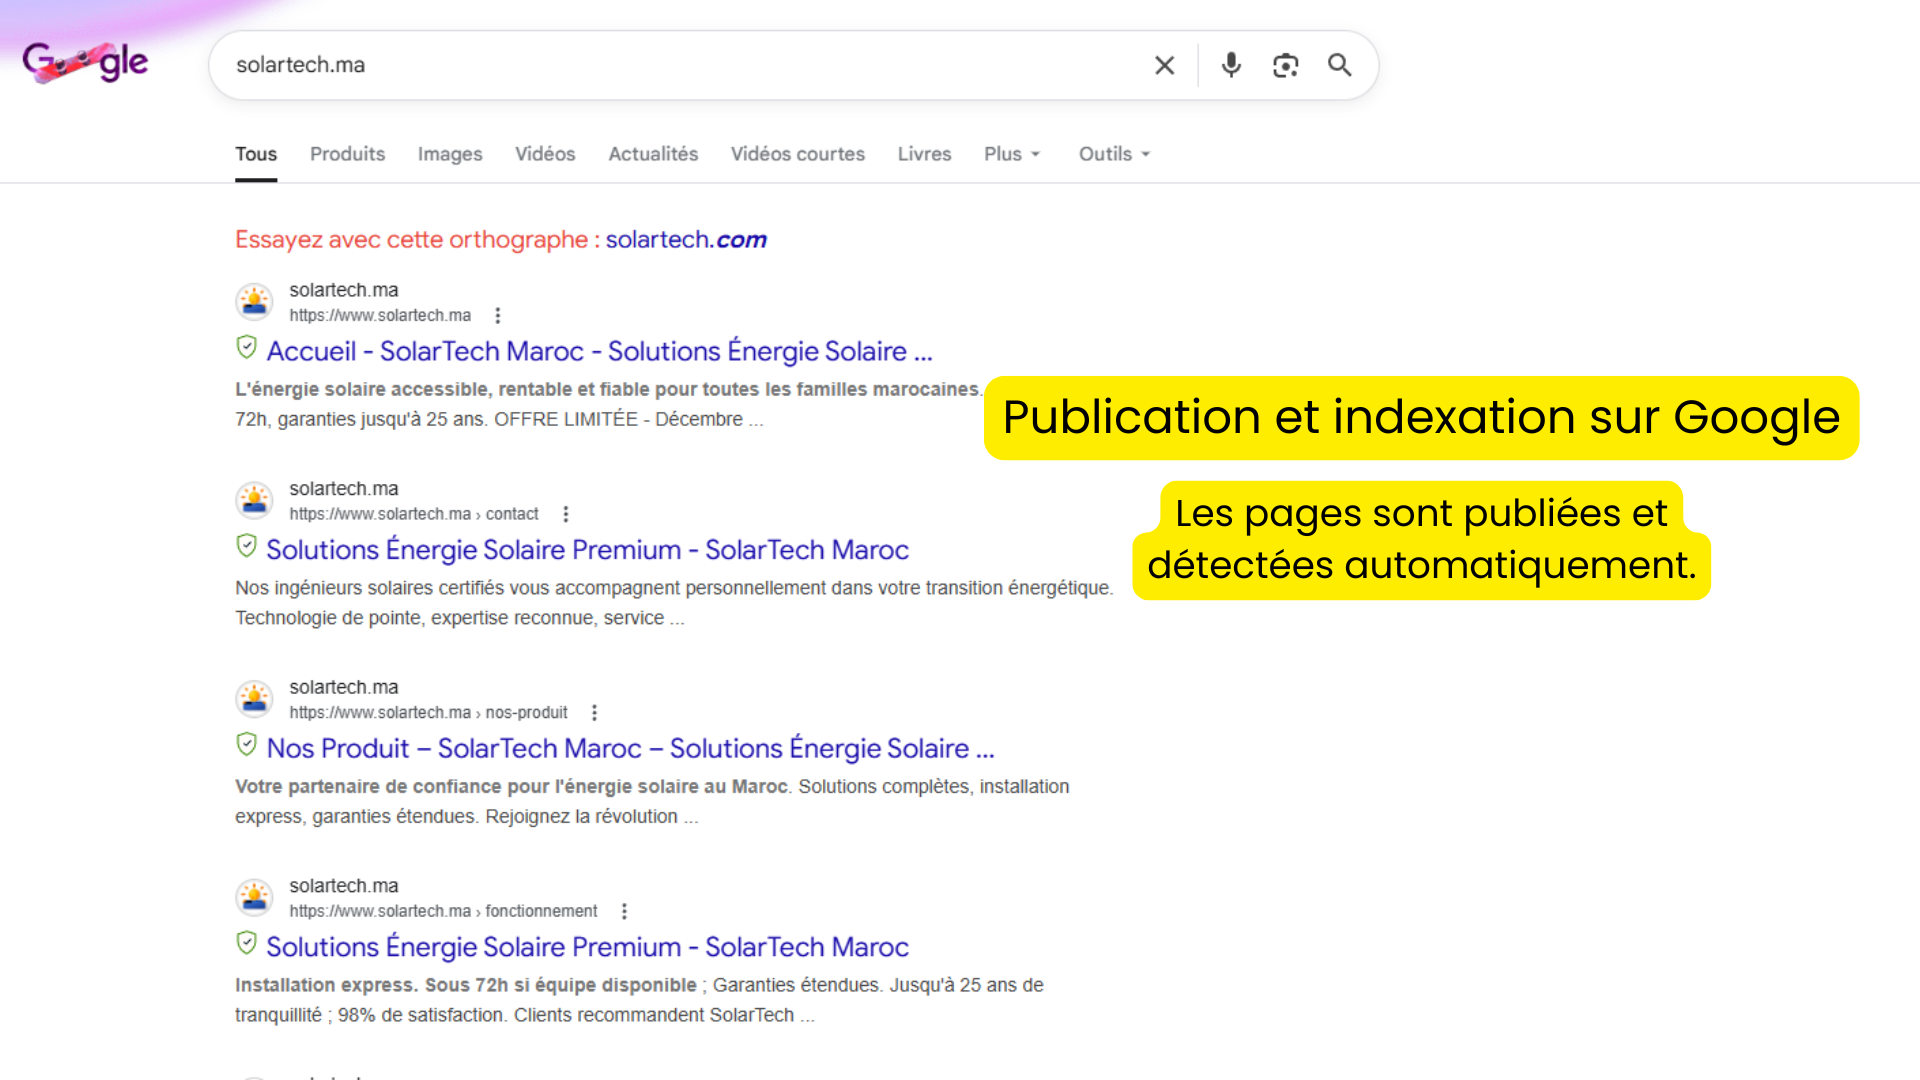
Task: Click the favicon of the contact result
Action: (255, 500)
